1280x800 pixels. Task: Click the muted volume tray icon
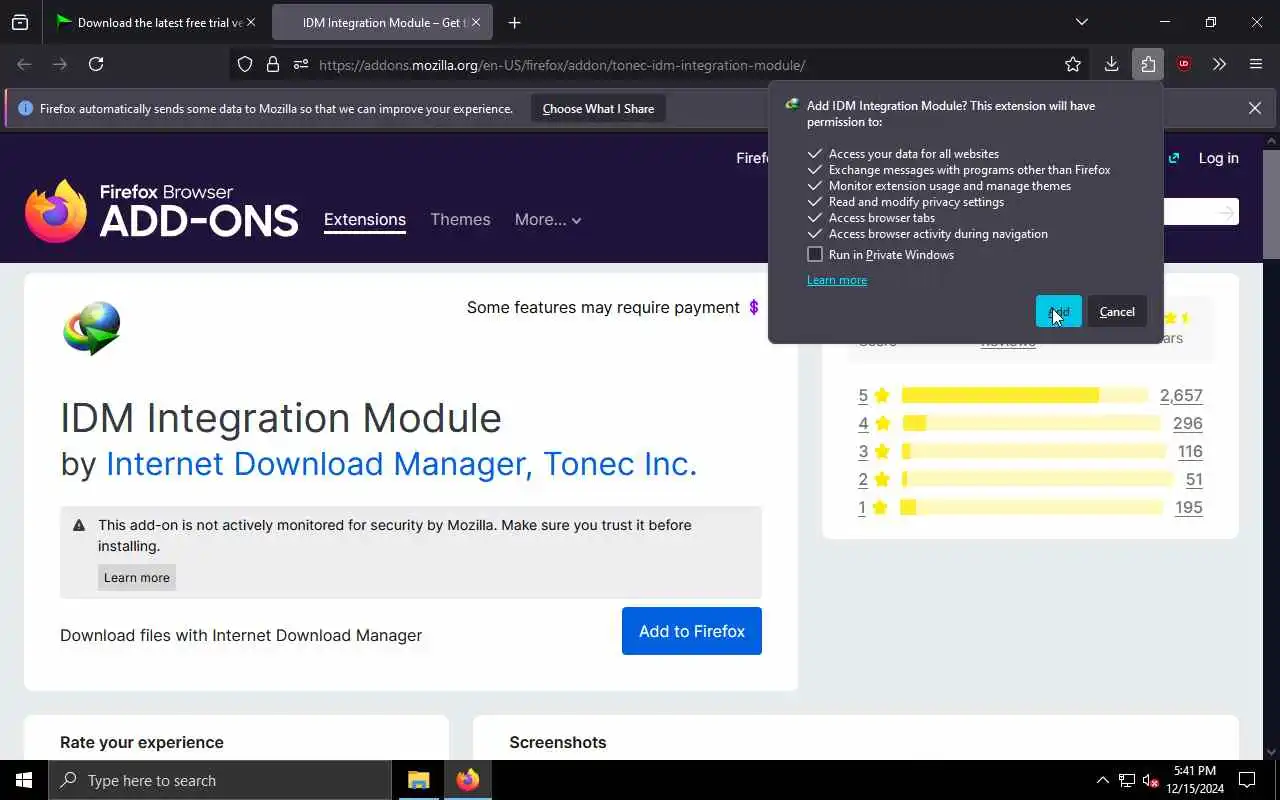point(1150,780)
